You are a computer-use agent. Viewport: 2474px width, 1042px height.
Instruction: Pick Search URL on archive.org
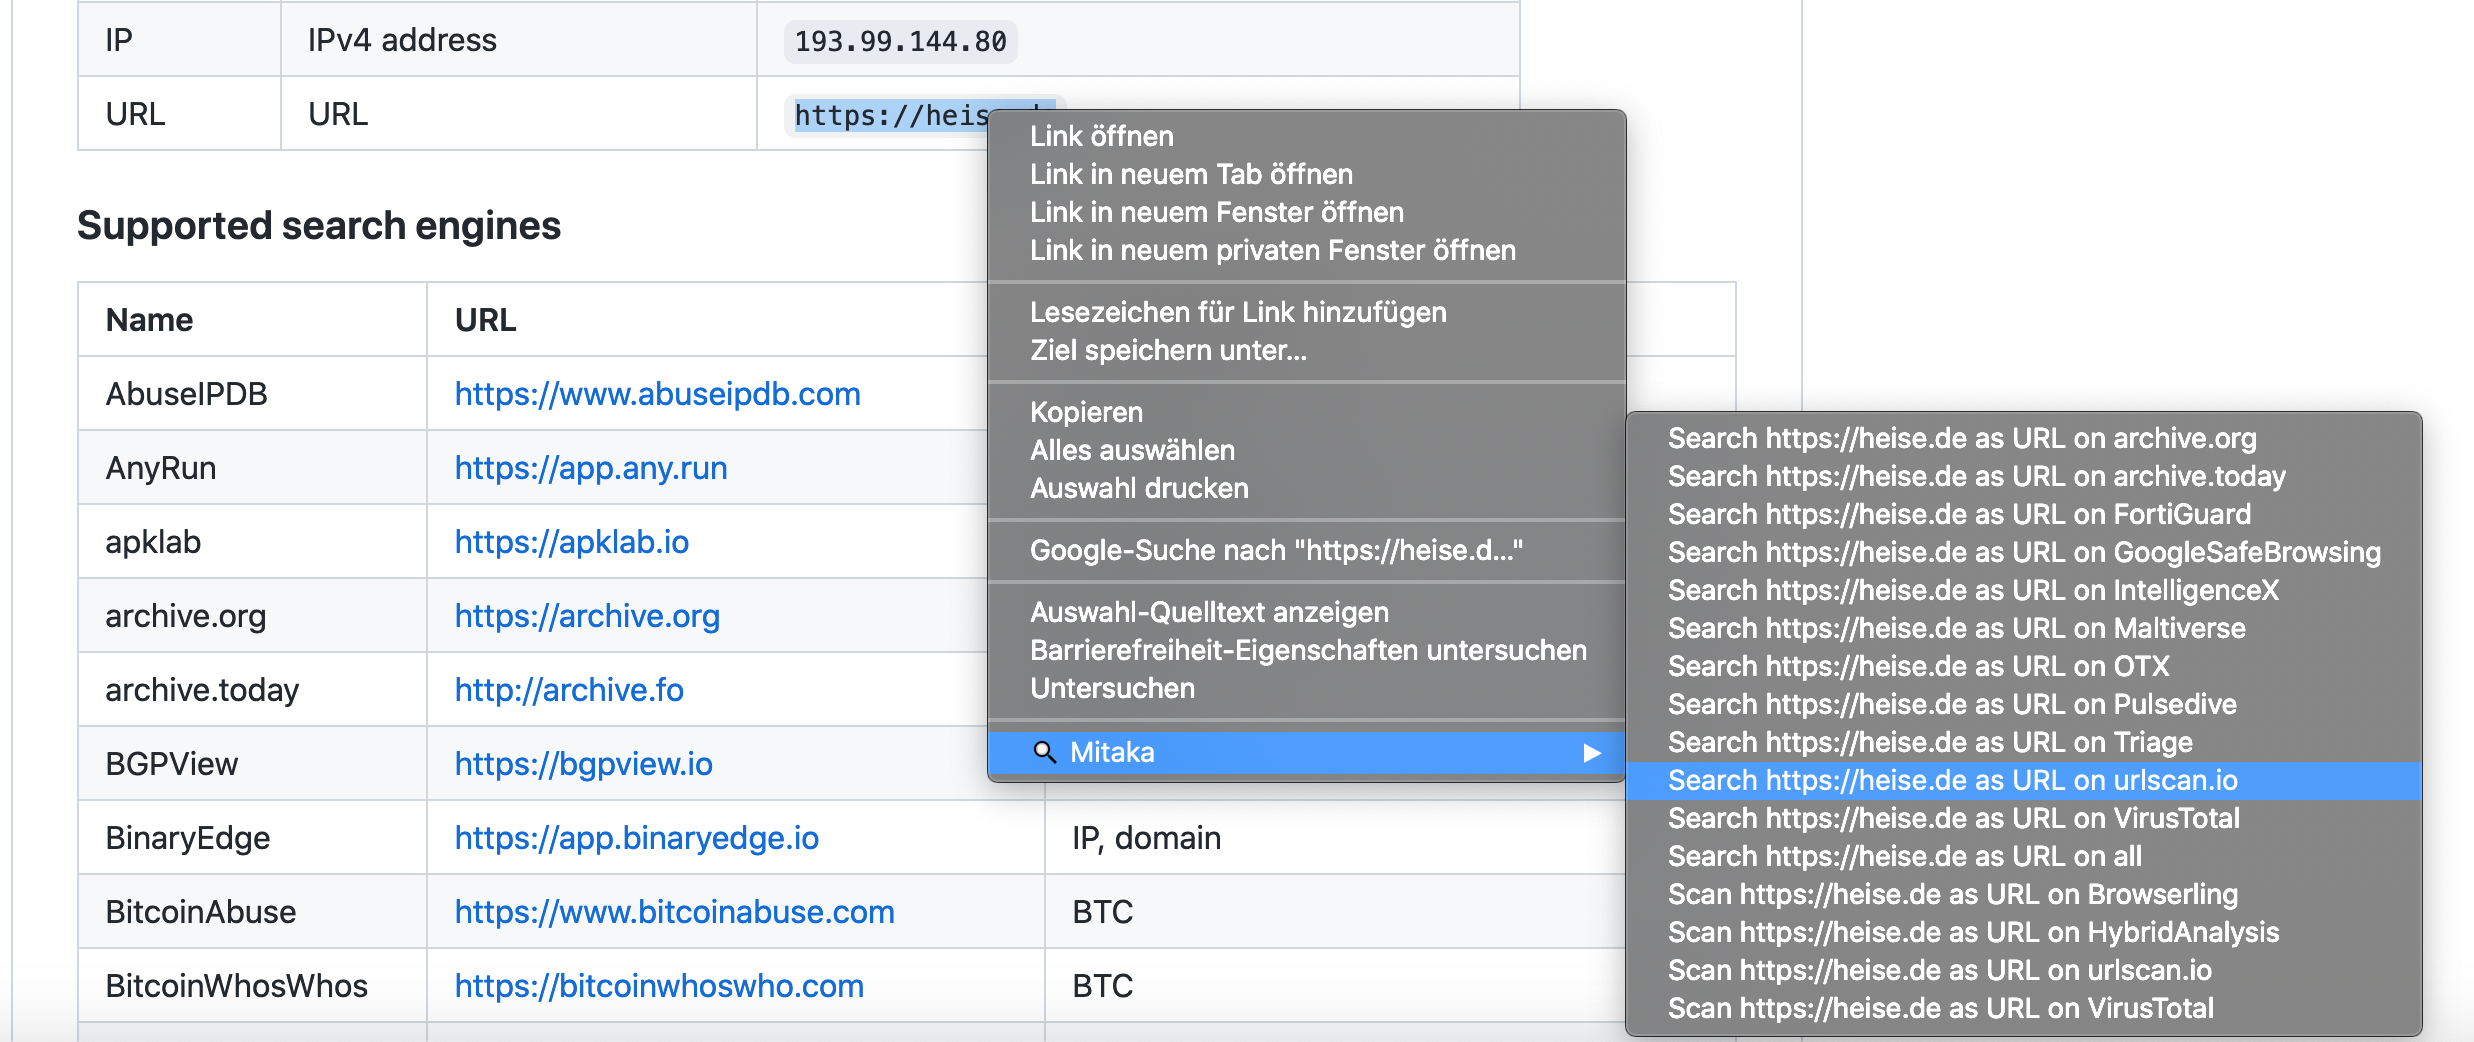1961,439
